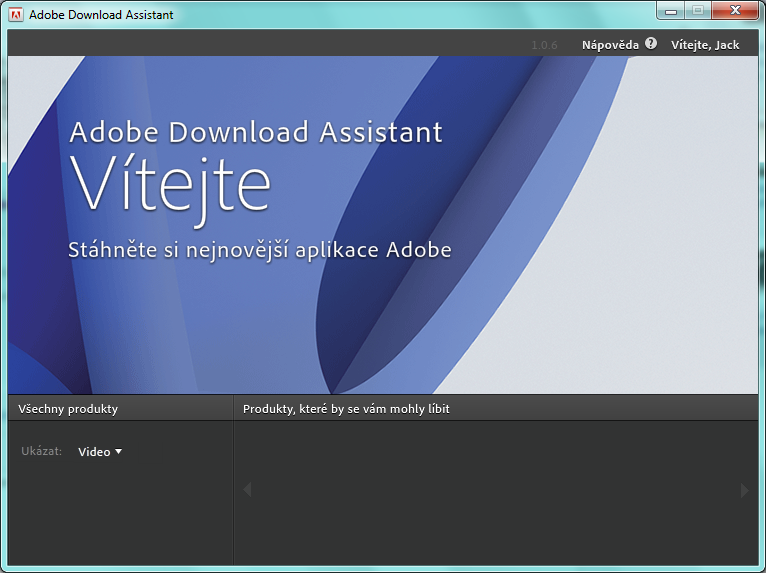Click the 1.0.6 version number
The width and height of the screenshot is (766, 573).
[x=544, y=45]
